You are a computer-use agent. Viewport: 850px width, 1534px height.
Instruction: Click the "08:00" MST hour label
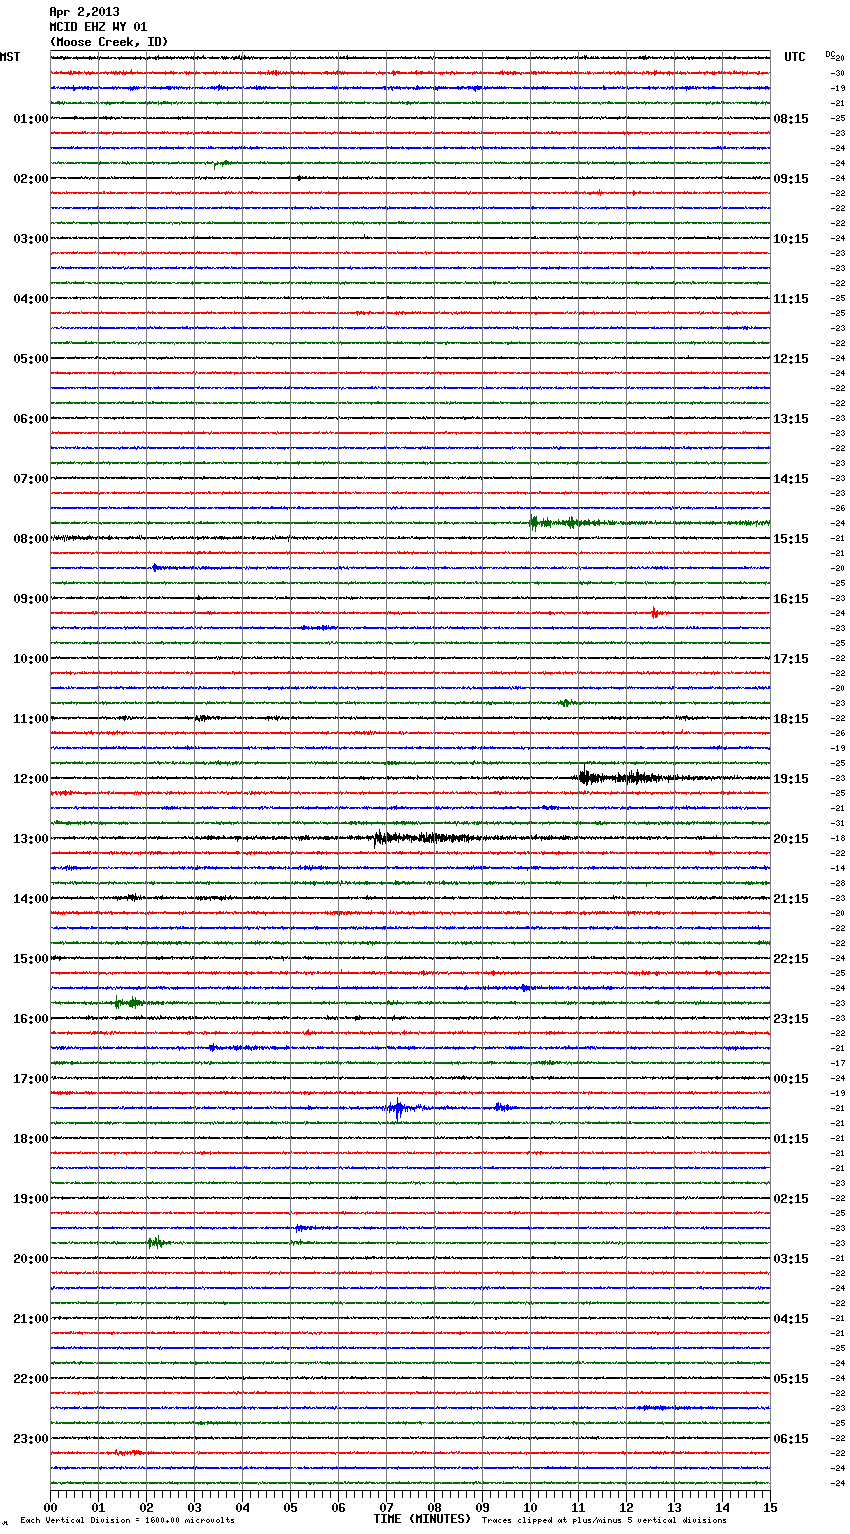tap(30, 539)
